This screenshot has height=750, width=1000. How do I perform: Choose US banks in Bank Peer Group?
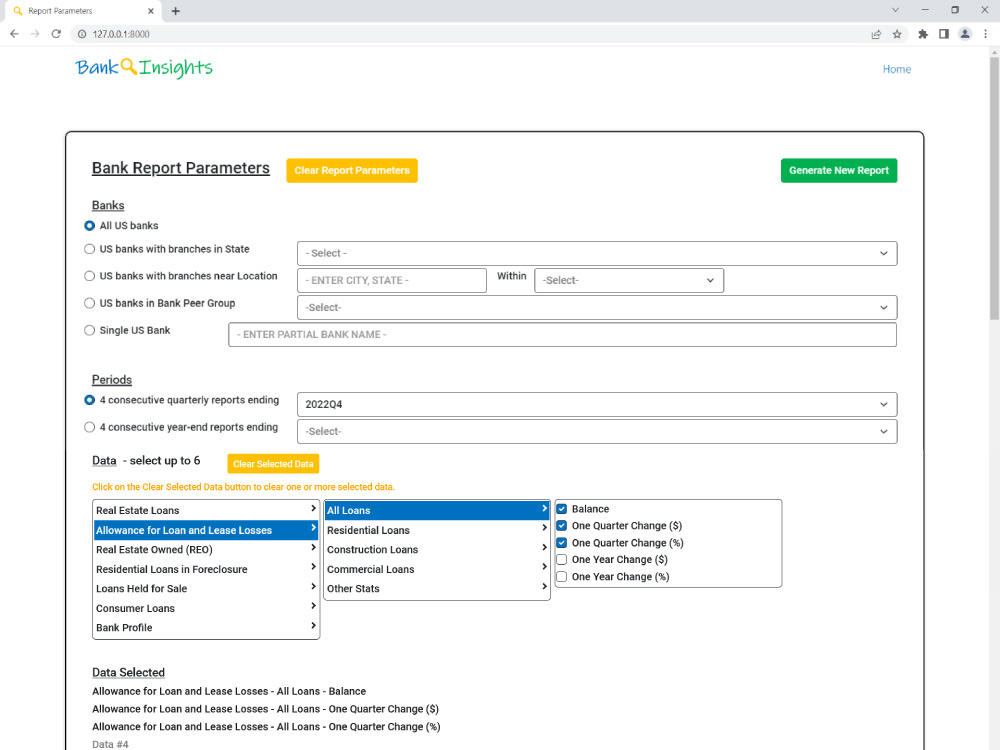pos(90,304)
